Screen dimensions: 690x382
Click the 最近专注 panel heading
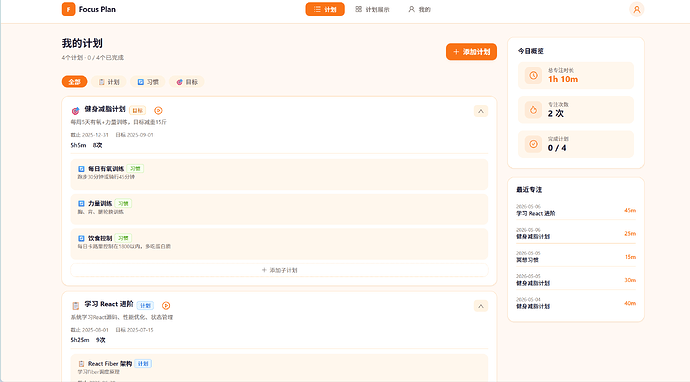point(529,190)
